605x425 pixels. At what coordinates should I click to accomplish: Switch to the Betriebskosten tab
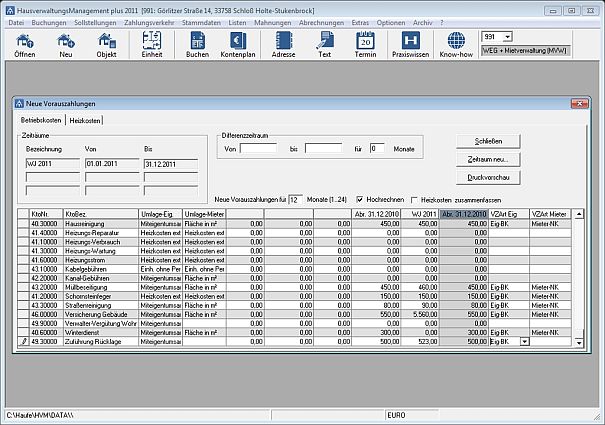click(x=41, y=120)
